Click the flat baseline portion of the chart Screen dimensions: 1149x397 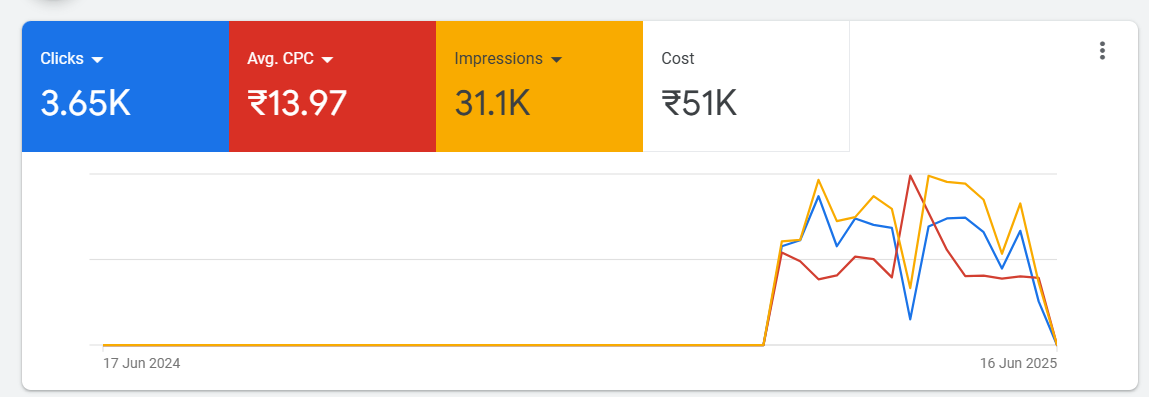pos(432,345)
